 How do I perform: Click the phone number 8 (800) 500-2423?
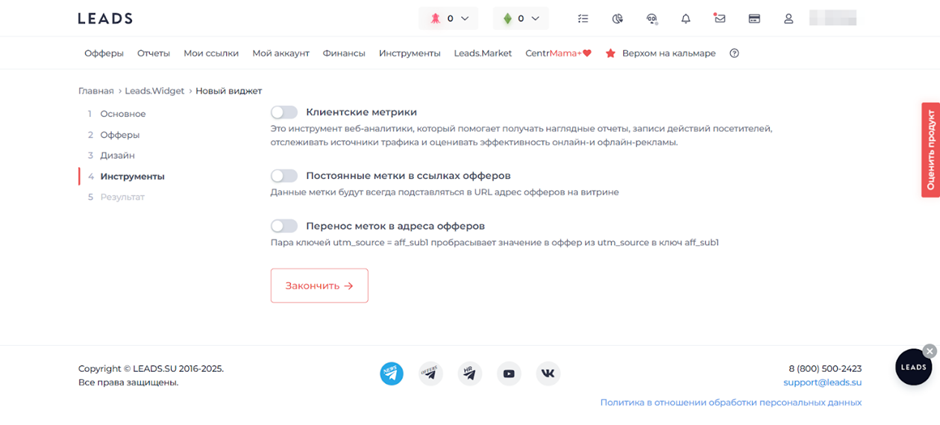coord(825,369)
